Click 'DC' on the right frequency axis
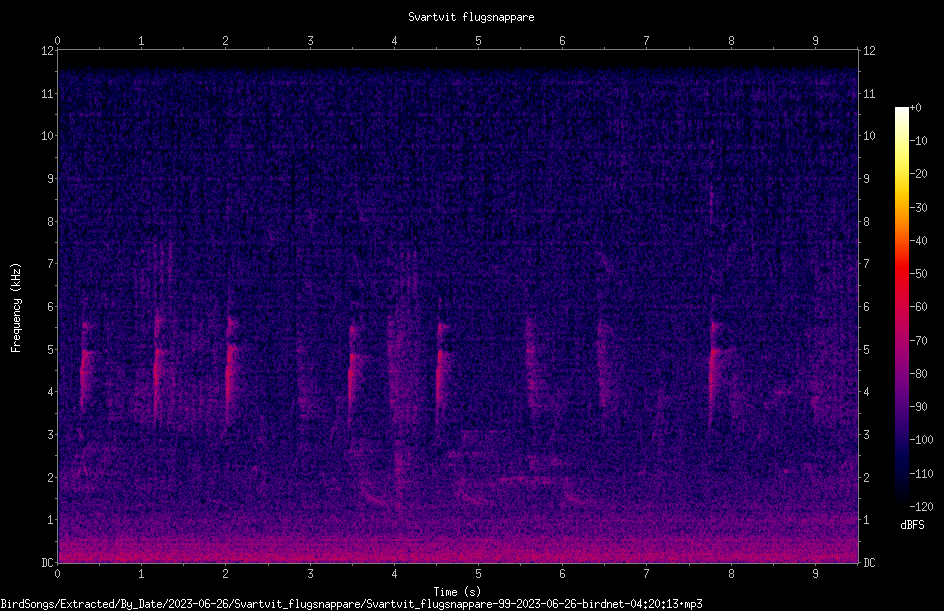 click(869, 563)
